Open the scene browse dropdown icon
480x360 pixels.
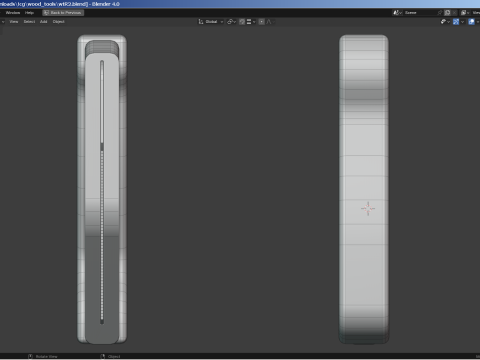coord(397,13)
